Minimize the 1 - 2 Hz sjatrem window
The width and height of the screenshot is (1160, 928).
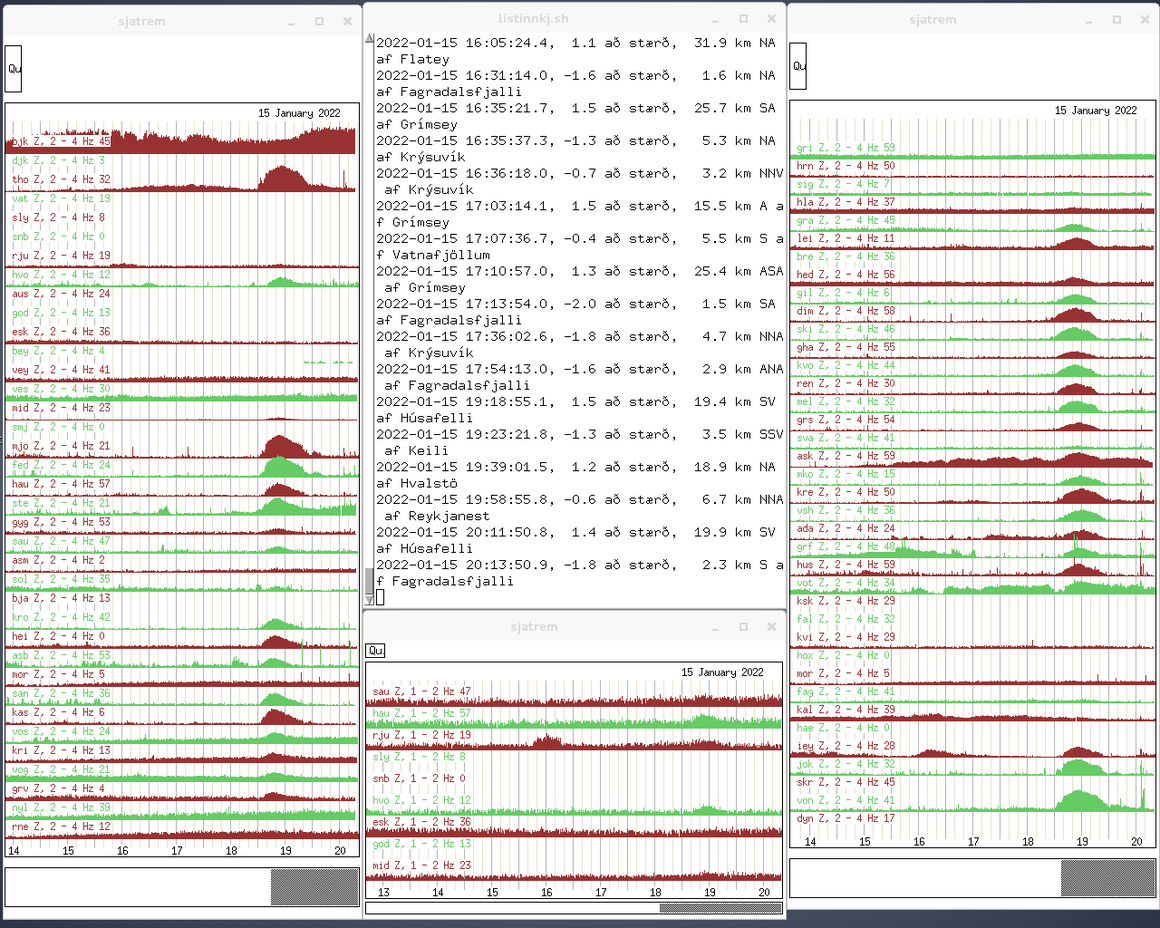(x=716, y=627)
